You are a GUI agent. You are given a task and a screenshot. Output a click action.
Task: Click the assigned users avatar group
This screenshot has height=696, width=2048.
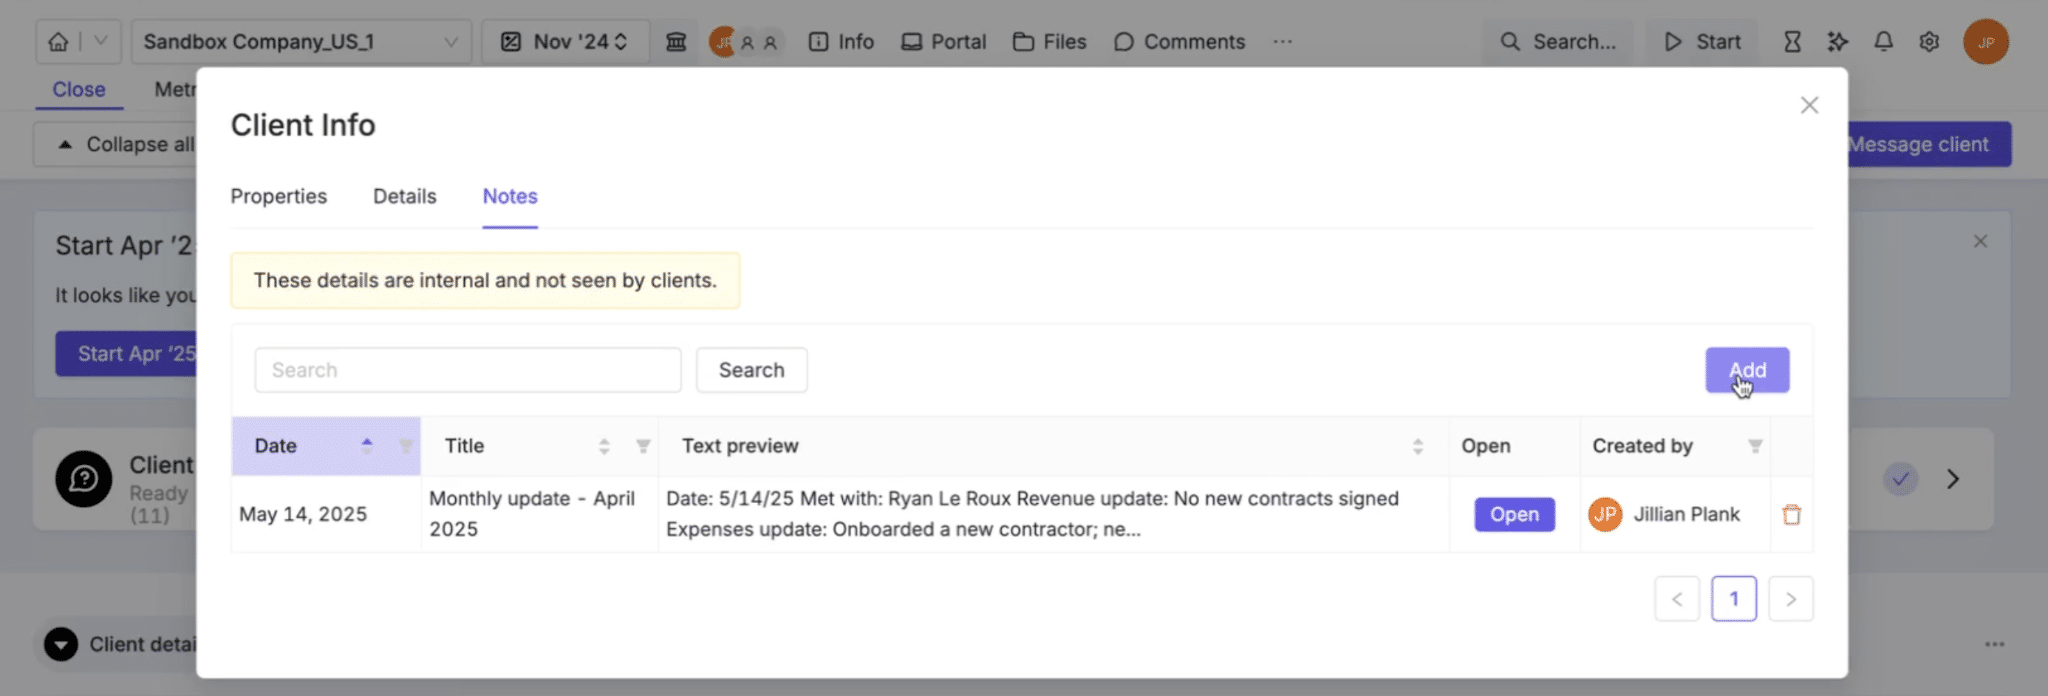[x=746, y=42]
